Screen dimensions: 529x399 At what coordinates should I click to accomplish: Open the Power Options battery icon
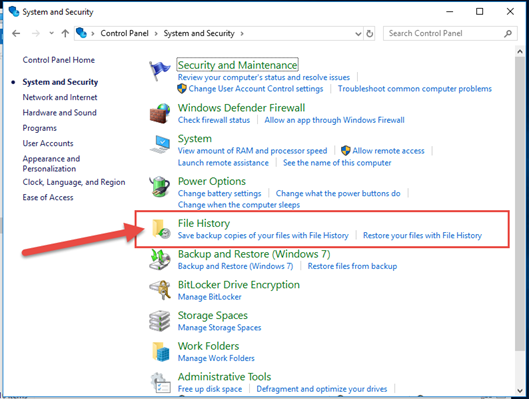click(x=159, y=186)
